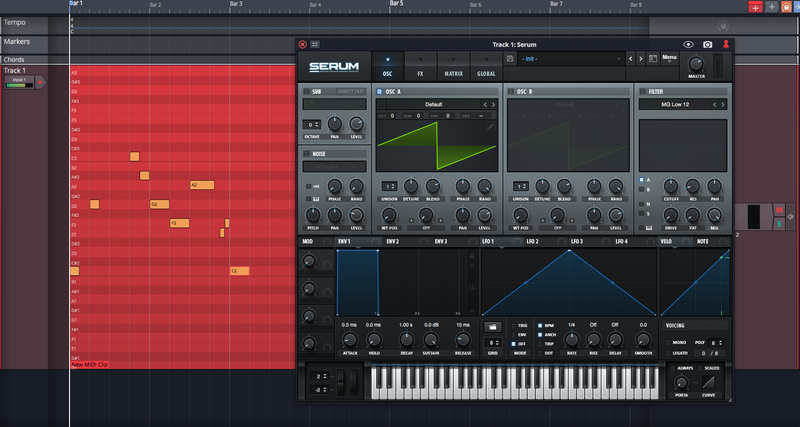Toggle filter keytrack piano icon
This screenshot has width=800, height=427.
649,228
